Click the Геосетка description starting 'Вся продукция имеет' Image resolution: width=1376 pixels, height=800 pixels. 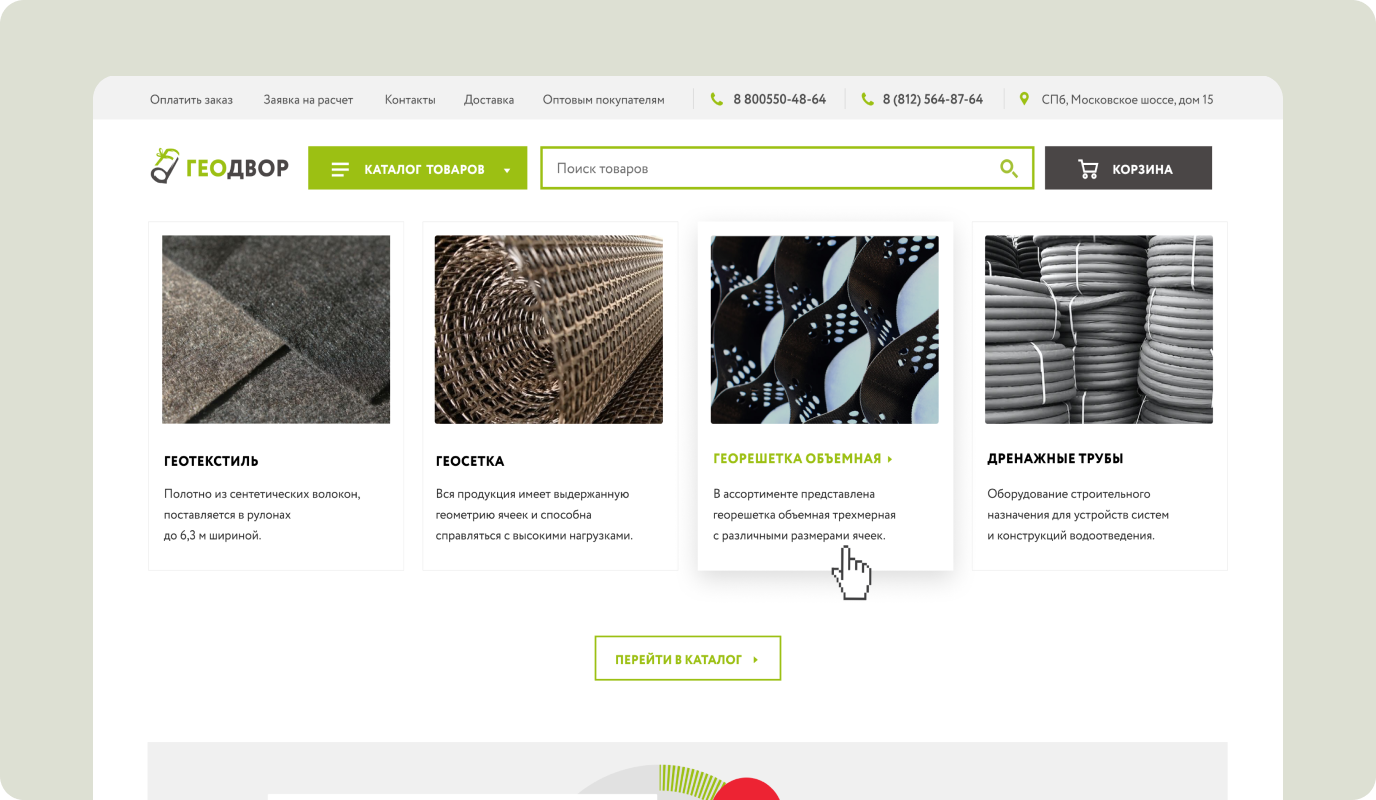pyautogui.click(x=534, y=515)
